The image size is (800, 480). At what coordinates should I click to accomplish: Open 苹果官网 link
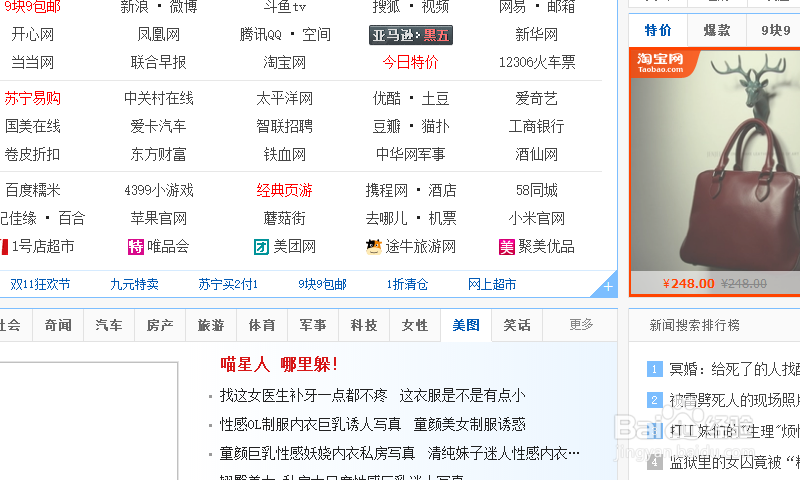[x=159, y=218]
